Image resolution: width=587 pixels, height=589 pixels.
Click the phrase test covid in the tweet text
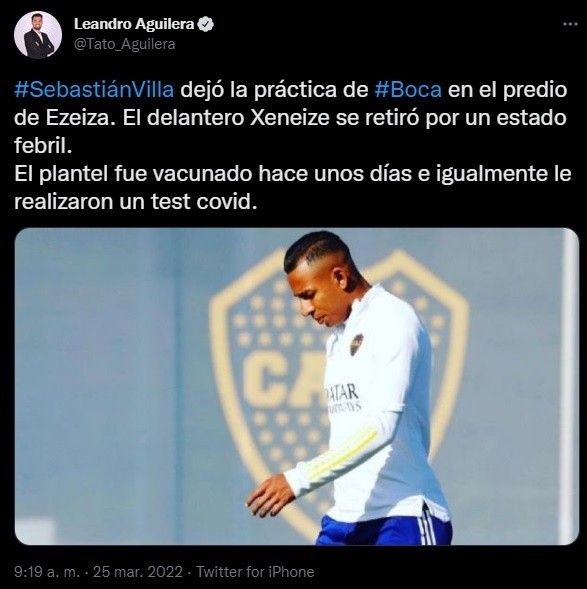[x=204, y=202]
